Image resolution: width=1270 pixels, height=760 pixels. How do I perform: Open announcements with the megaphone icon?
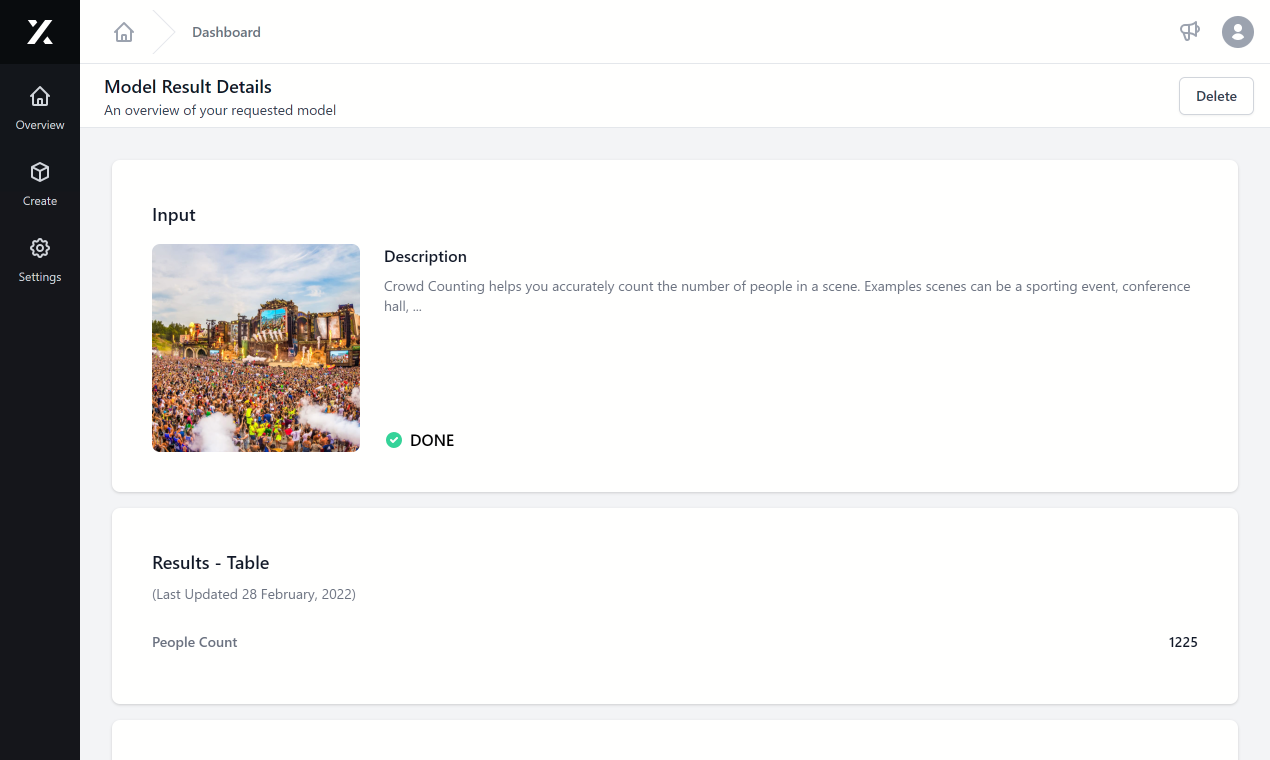point(1189,31)
